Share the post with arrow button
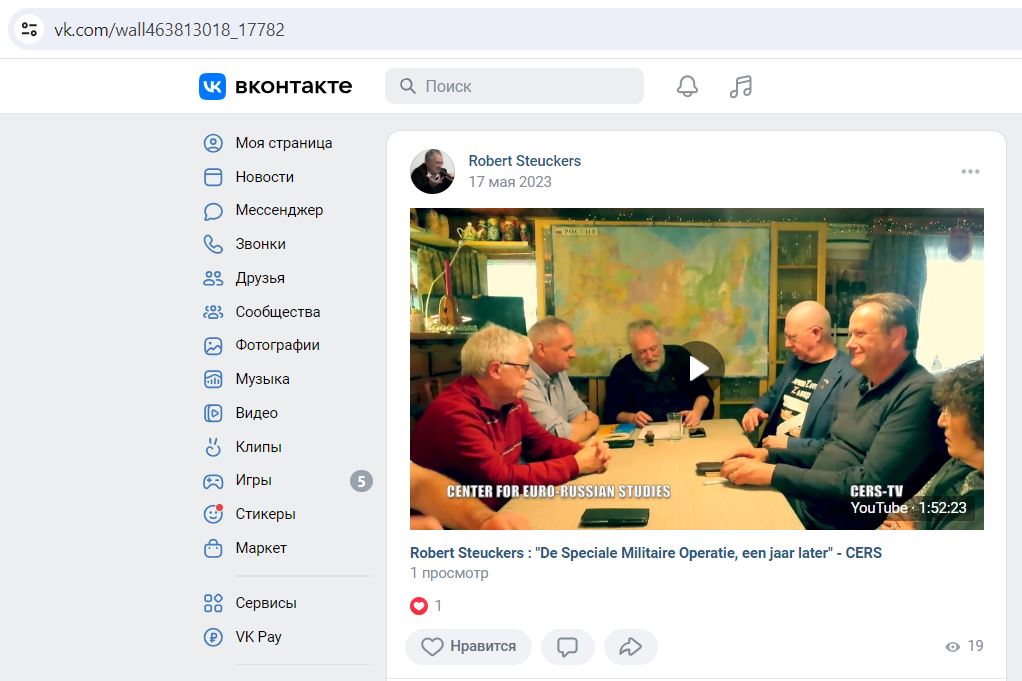Screen dimensions: 1022x681 click(x=630, y=646)
